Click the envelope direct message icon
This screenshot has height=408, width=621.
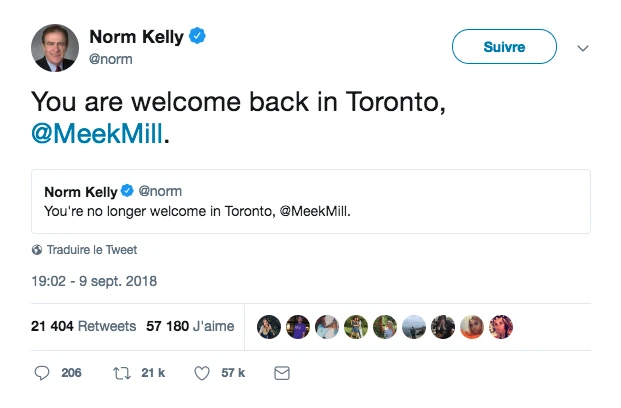pos(281,373)
